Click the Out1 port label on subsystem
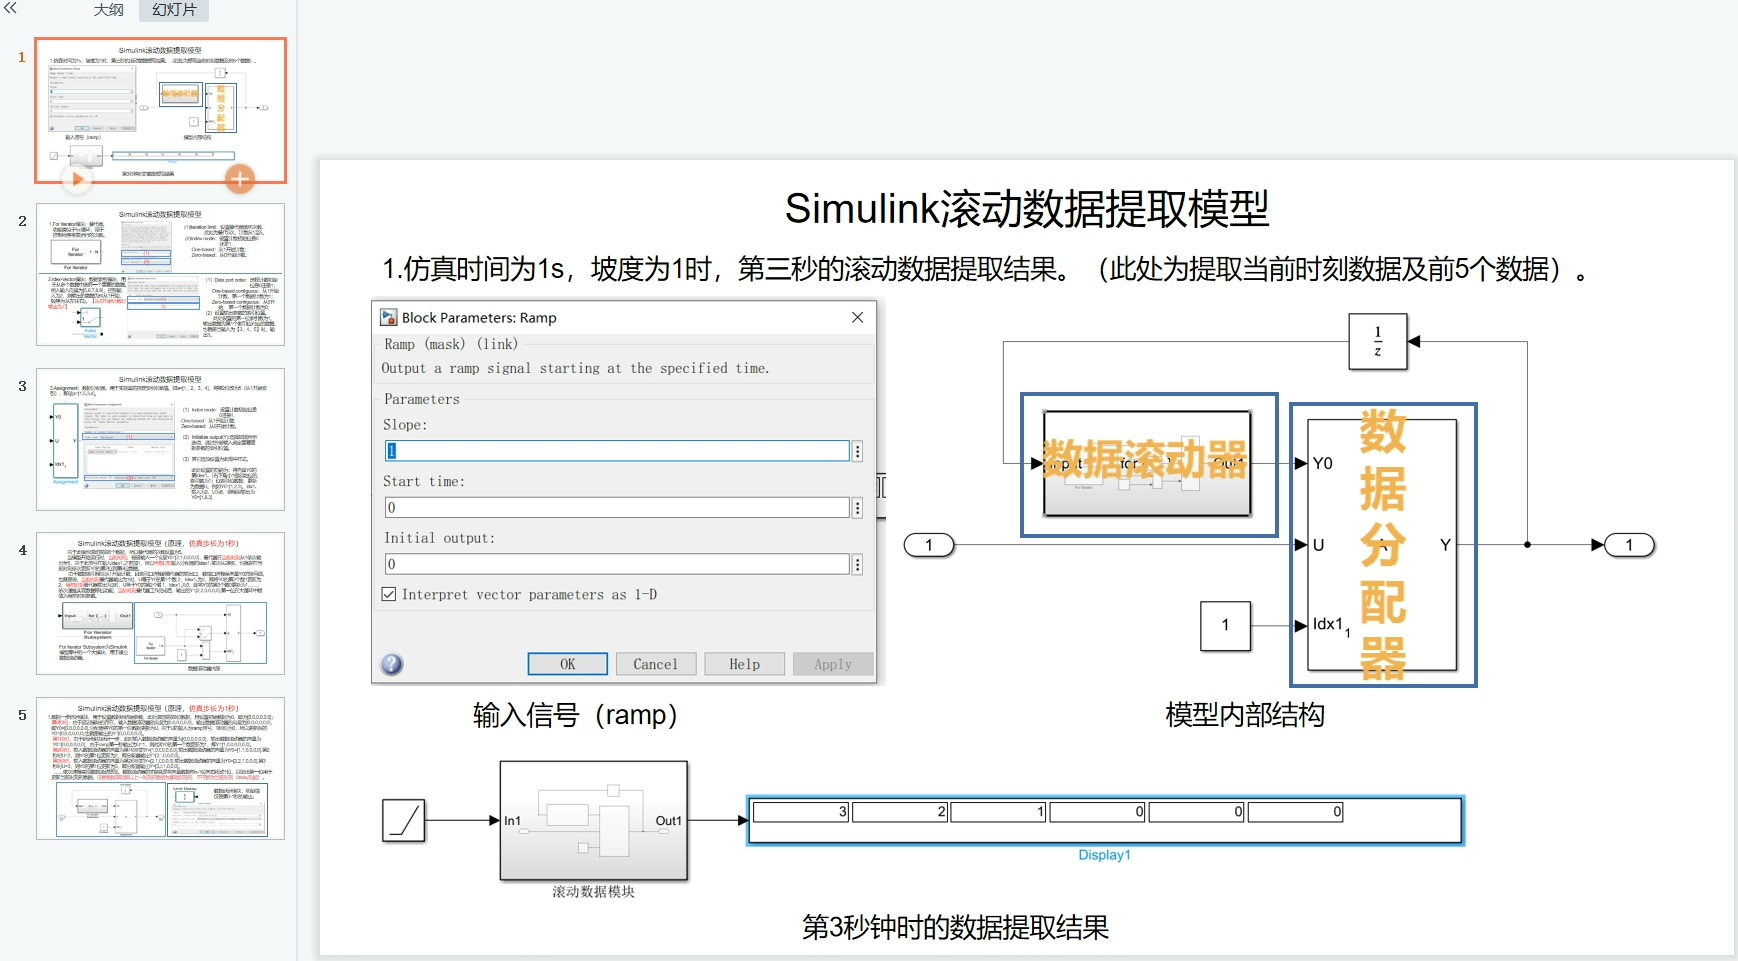The width and height of the screenshot is (1738, 961). (669, 821)
